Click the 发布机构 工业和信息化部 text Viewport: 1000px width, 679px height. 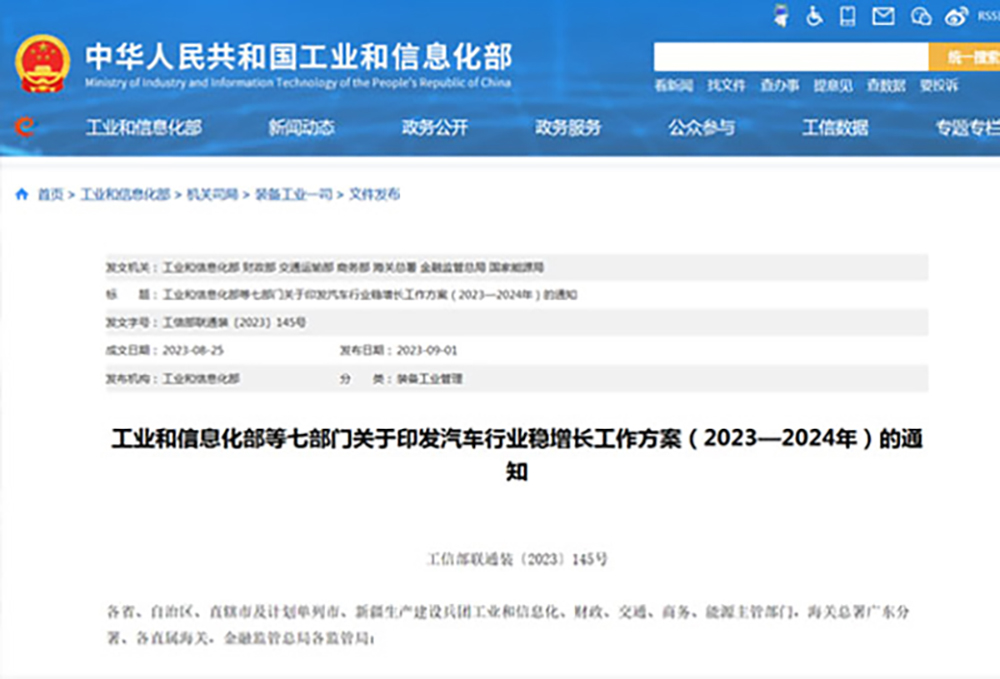coord(173,379)
